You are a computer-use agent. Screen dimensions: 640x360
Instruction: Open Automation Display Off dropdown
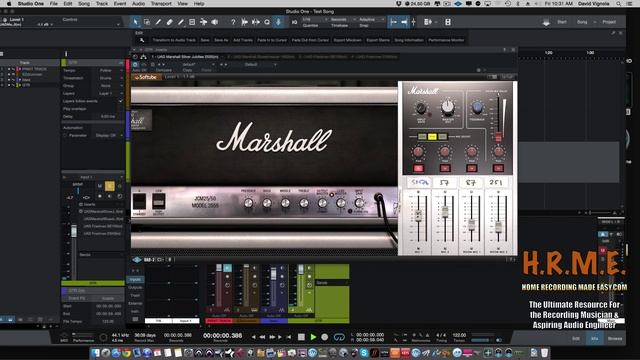click(109, 136)
